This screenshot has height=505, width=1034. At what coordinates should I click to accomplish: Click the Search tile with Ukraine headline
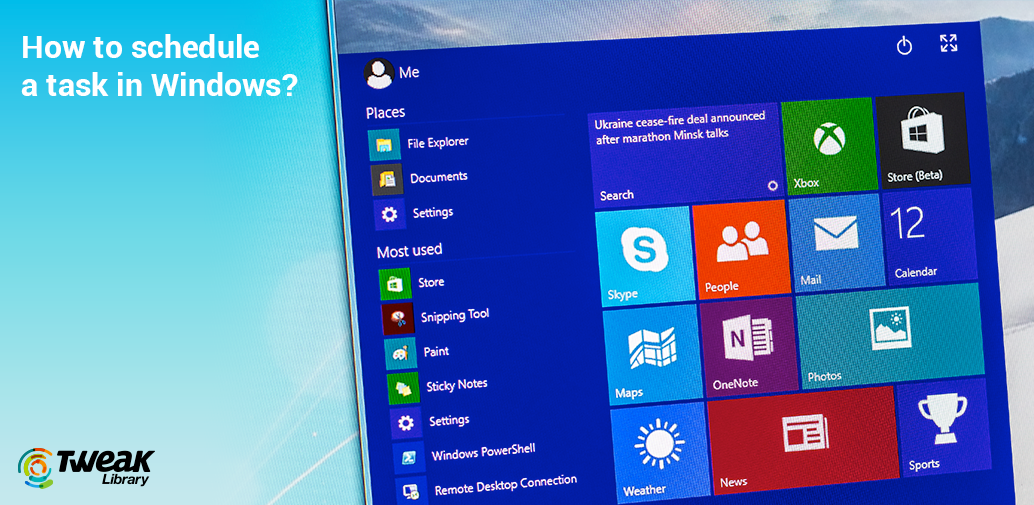click(x=686, y=155)
